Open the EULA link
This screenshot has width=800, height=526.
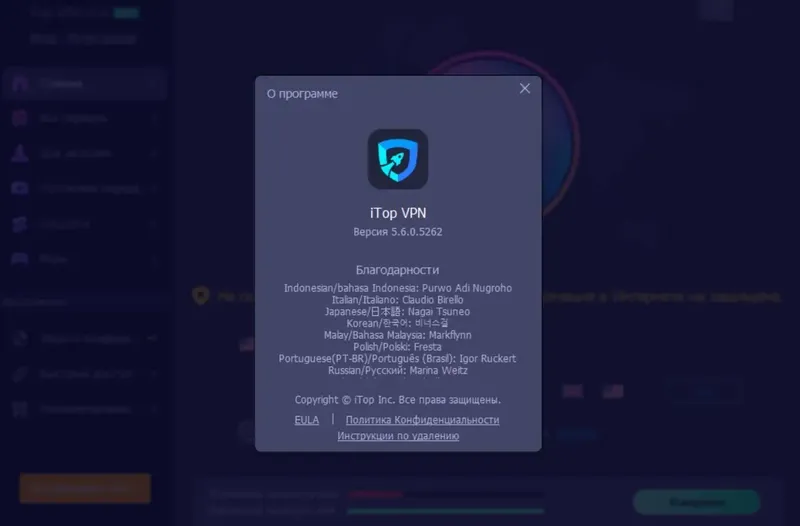[307, 420]
